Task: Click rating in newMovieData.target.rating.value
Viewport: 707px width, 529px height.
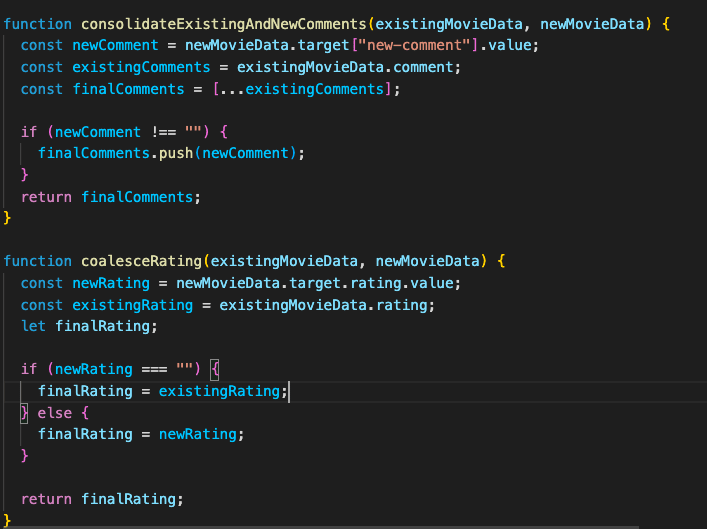Action: 376,283
